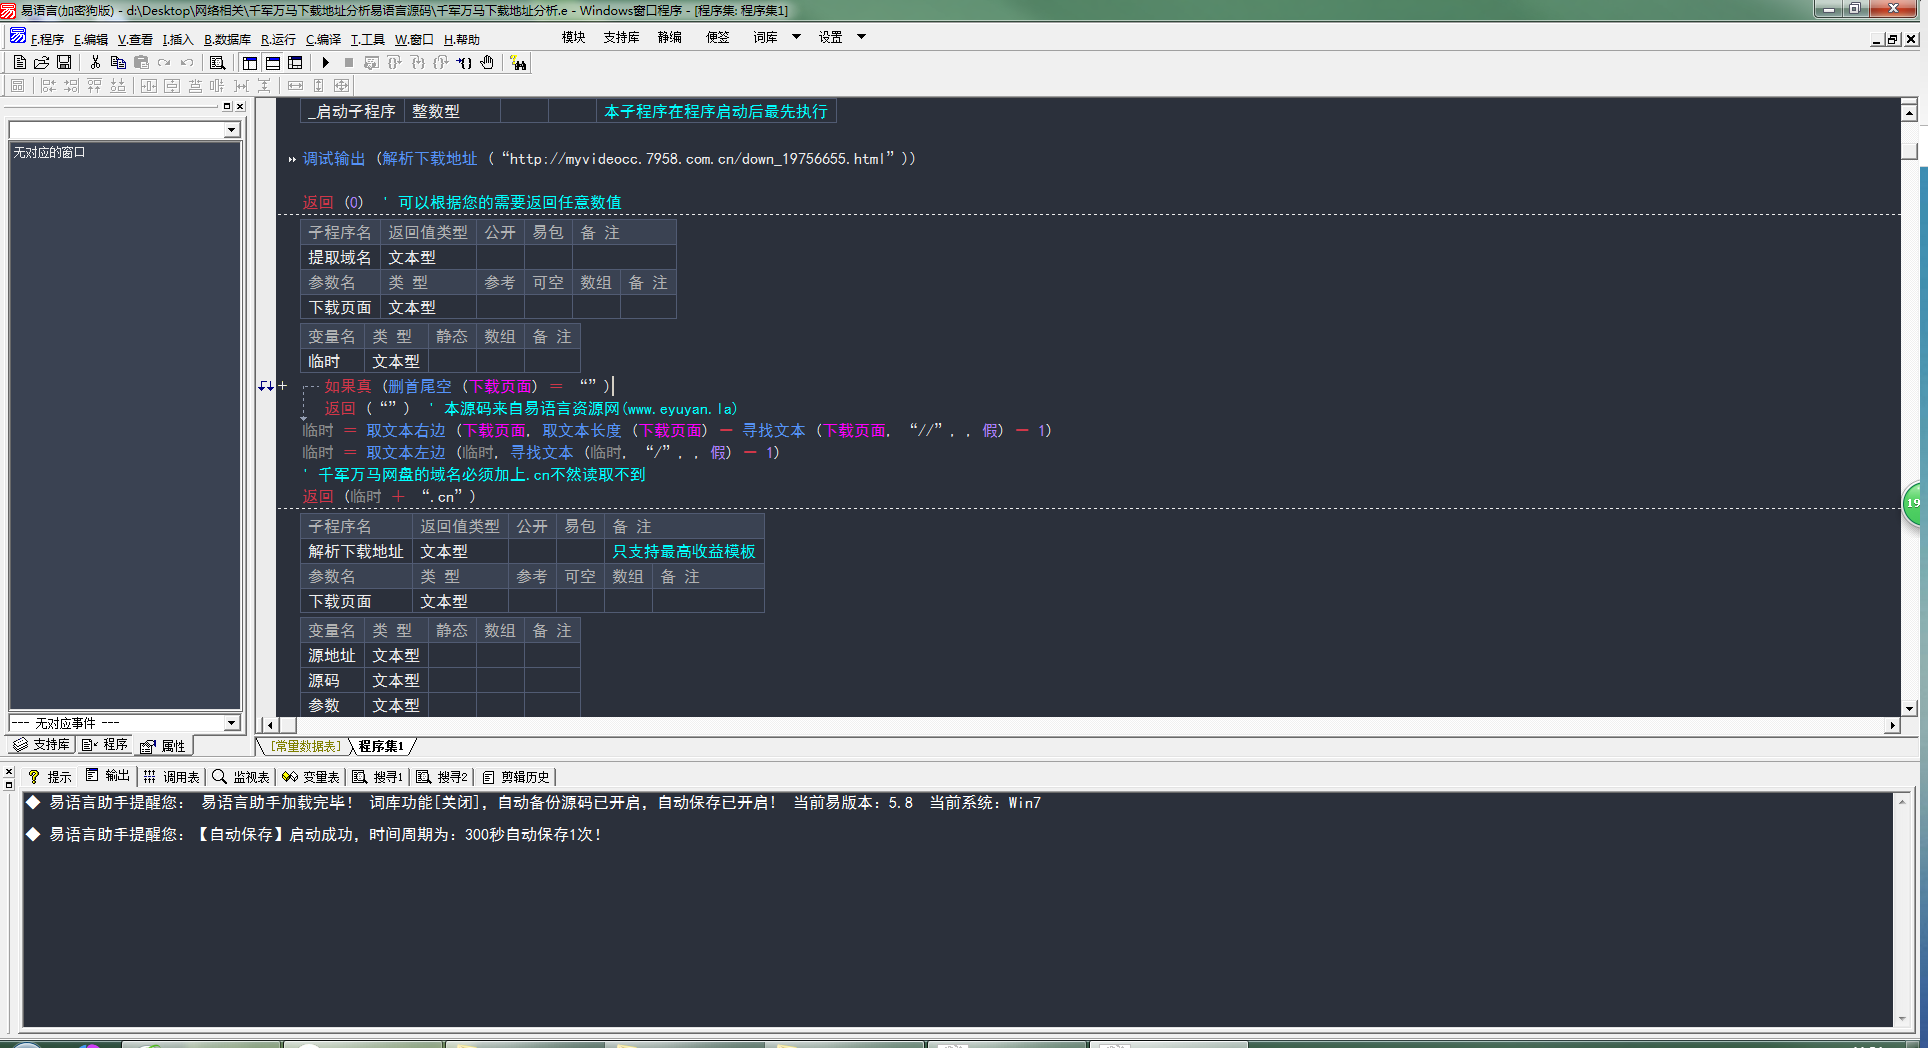Click the code editor horizontal scrollbar right arrow
Viewport: 1928px width, 1048px height.
pos(1892,725)
